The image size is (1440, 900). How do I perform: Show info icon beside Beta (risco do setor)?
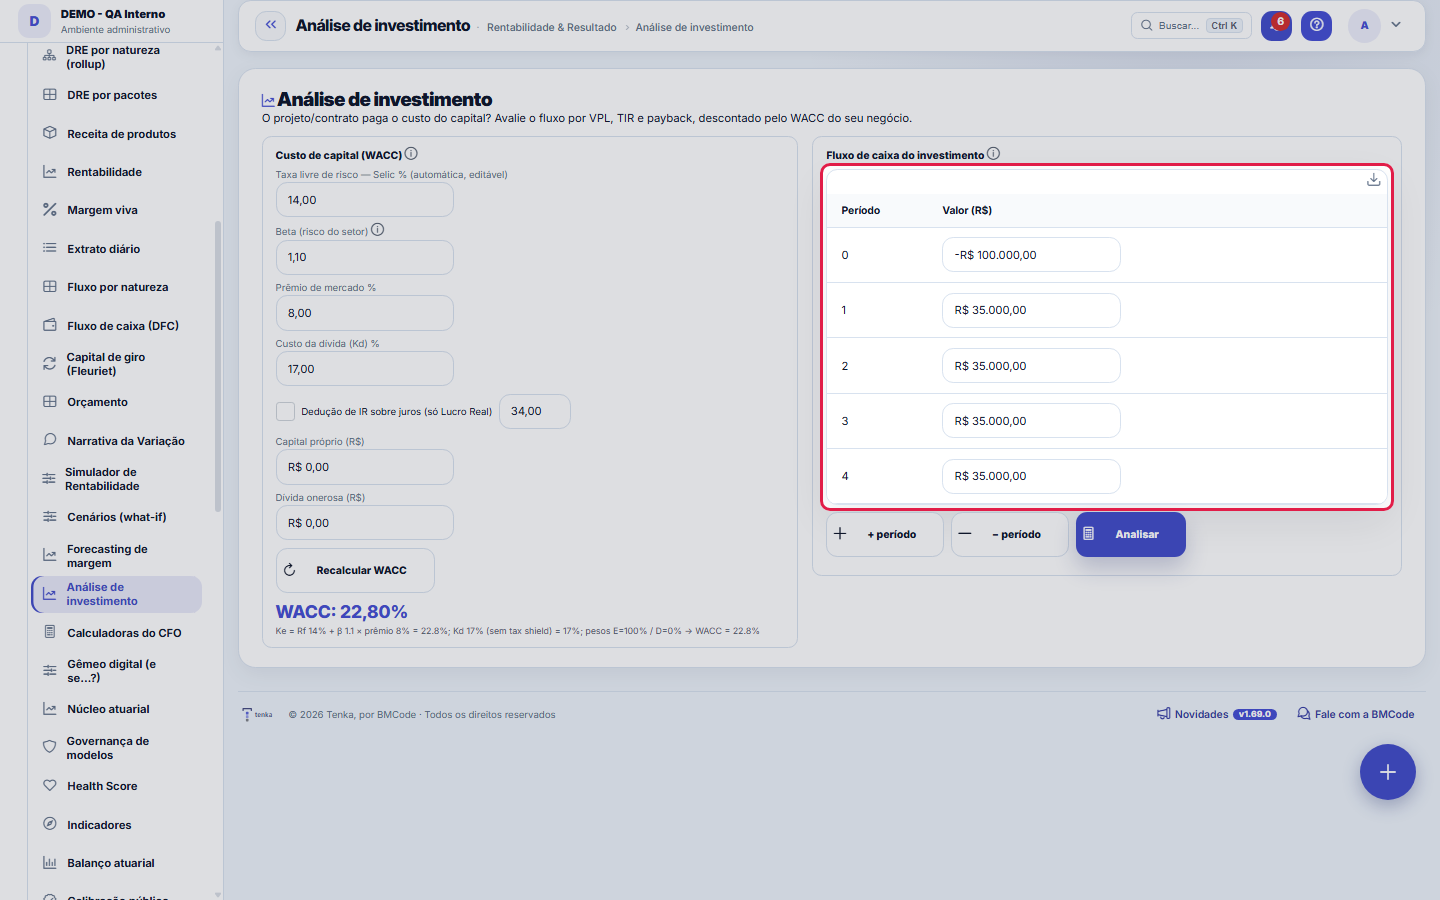[377, 230]
